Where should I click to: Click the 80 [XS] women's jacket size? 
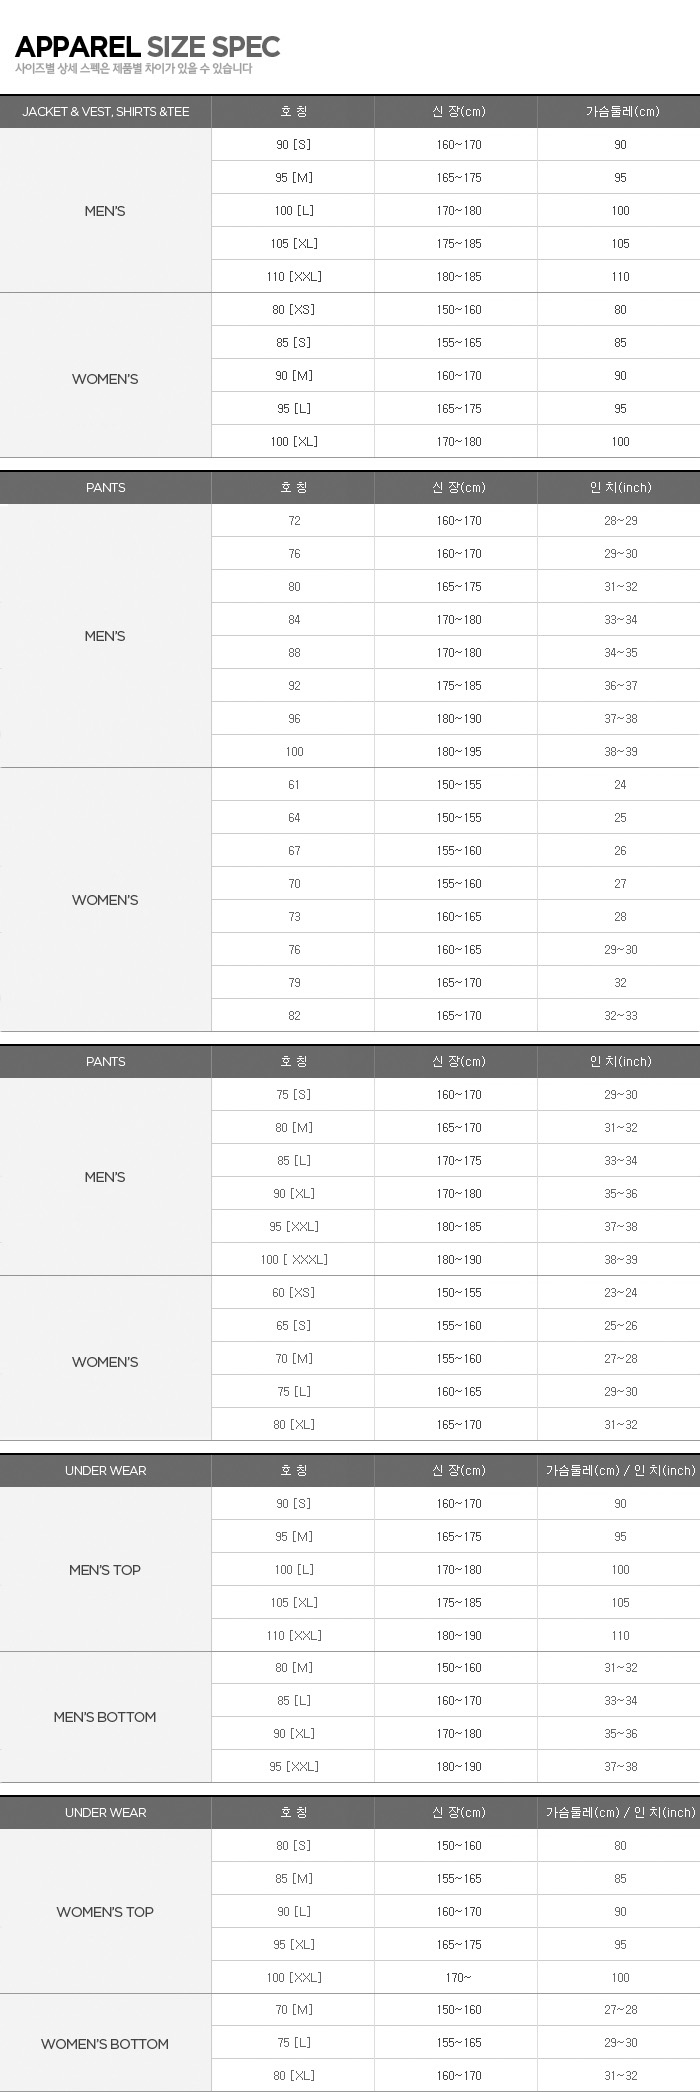pos(294,310)
